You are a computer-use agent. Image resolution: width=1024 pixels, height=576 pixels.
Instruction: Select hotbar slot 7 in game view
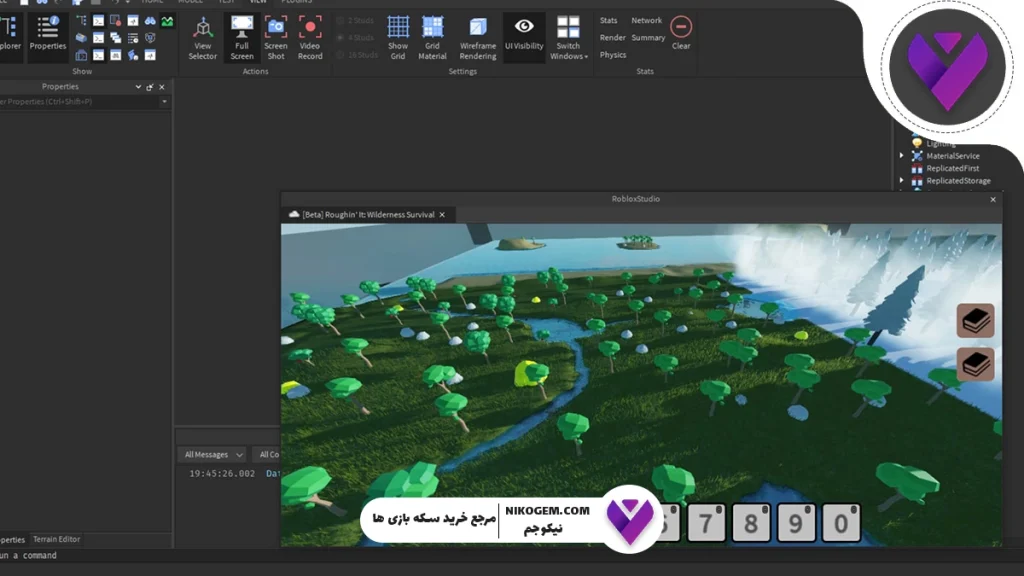[706, 522]
